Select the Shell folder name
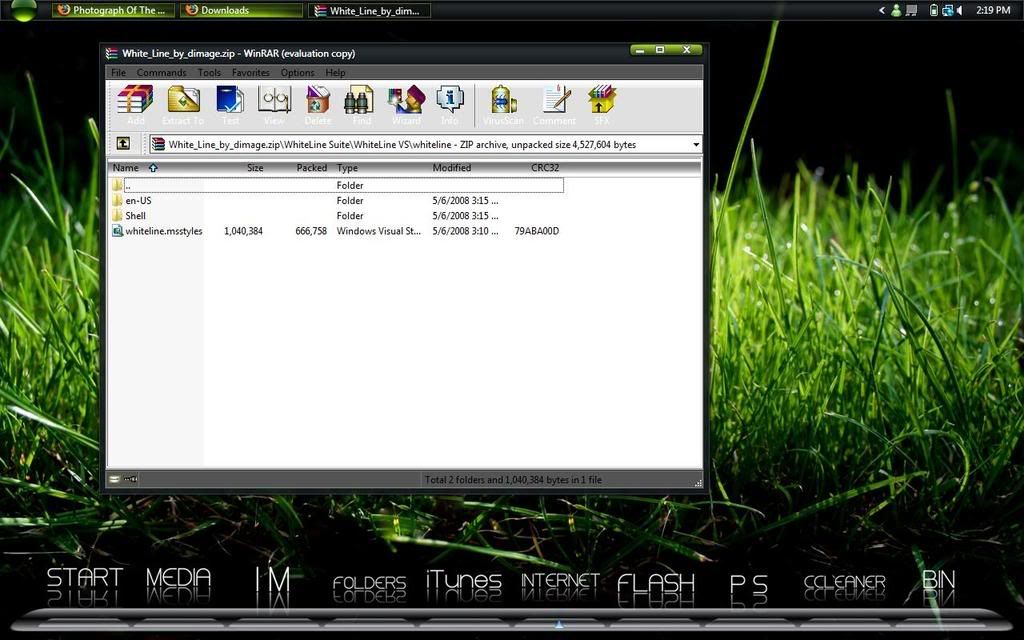The height and width of the screenshot is (640, 1024). tap(136, 216)
